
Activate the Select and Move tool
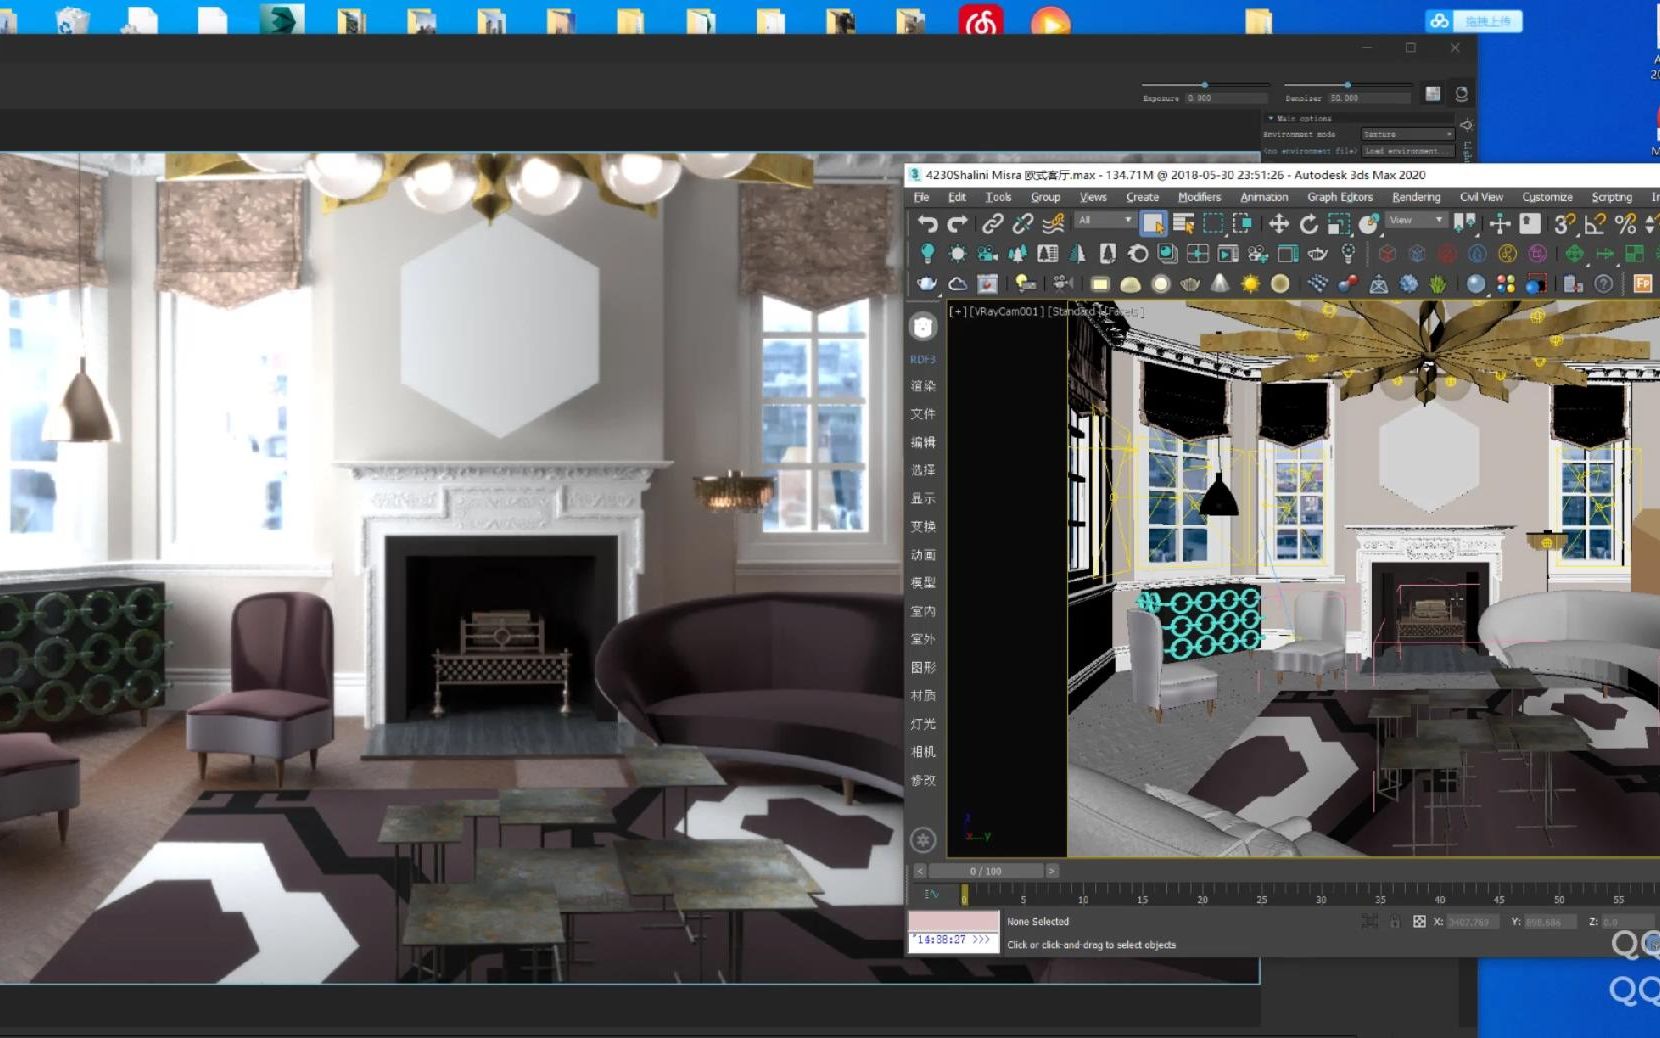(x=1278, y=222)
